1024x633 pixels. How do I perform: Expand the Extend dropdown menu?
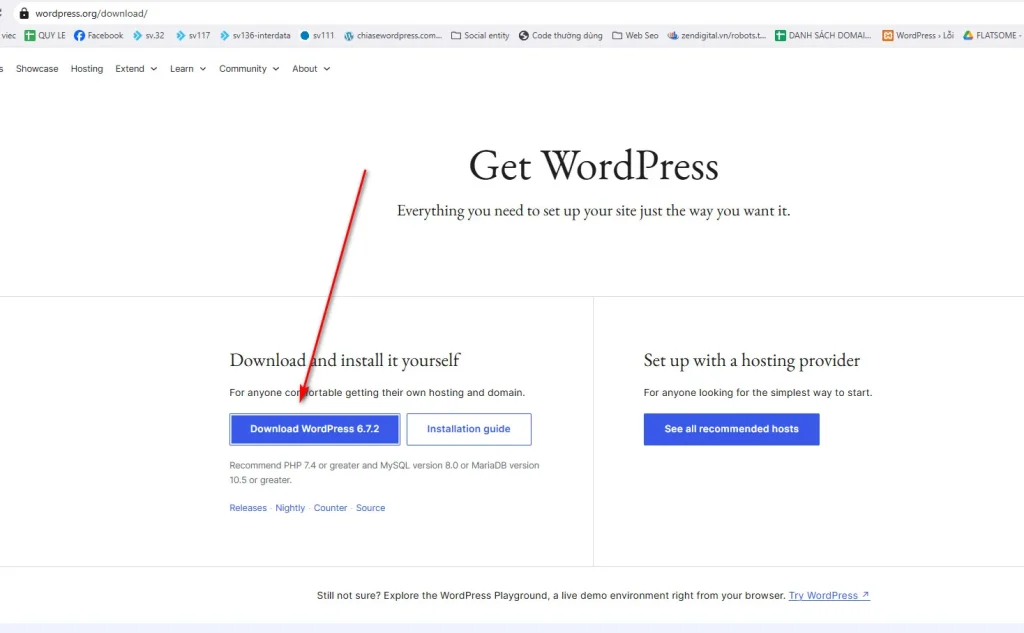136,69
